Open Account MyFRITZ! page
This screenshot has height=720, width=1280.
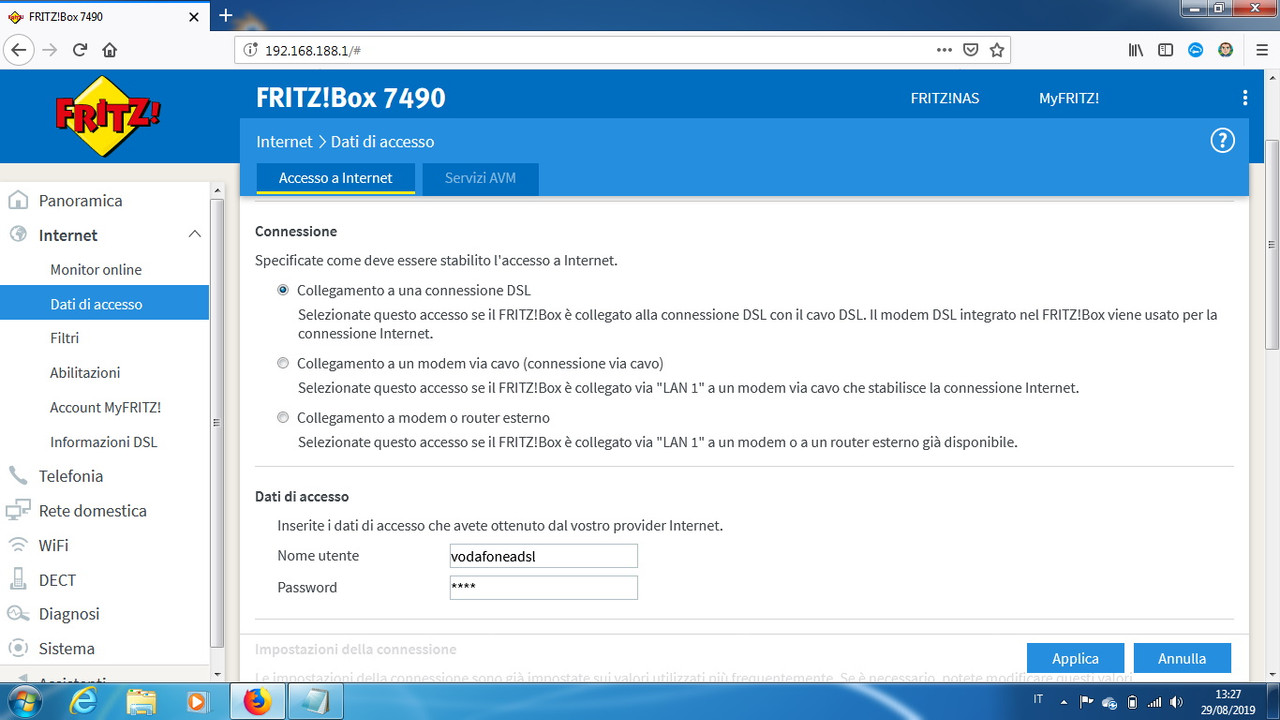105,407
